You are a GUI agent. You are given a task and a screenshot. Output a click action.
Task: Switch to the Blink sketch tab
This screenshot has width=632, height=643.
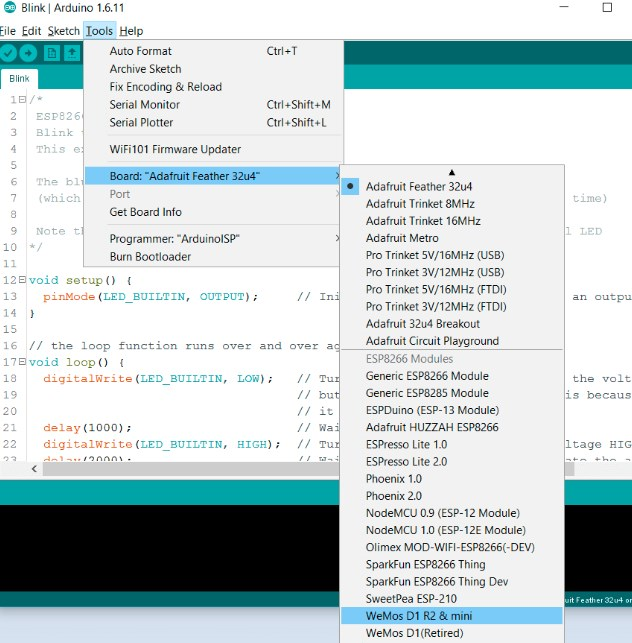click(x=19, y=79)
